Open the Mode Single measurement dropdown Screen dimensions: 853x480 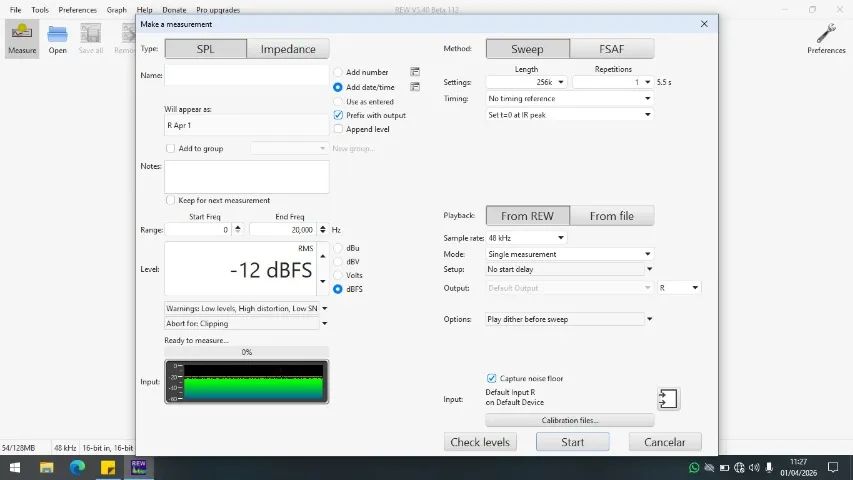click(570, 254)
